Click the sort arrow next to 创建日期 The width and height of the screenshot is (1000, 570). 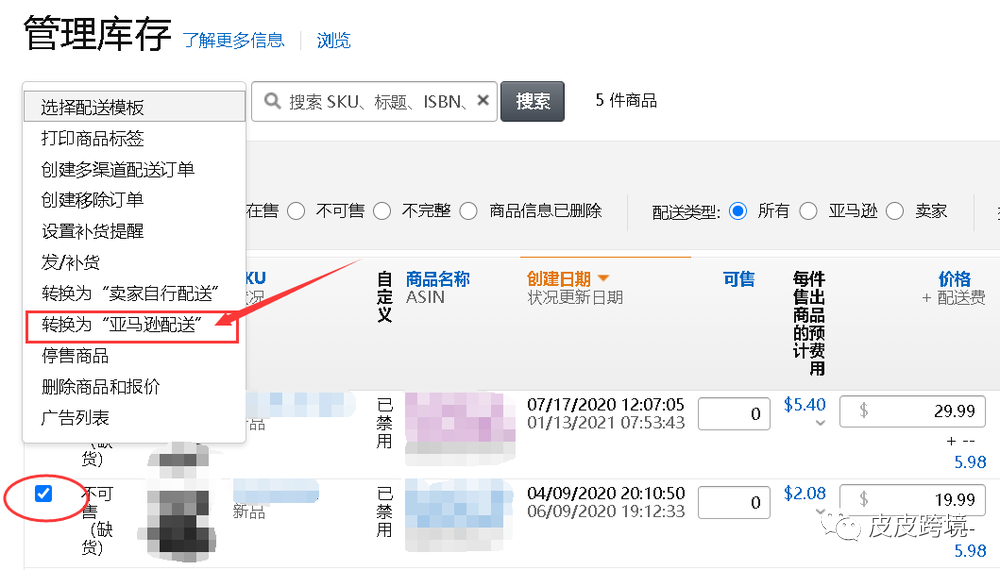click(x=603, y=278)
